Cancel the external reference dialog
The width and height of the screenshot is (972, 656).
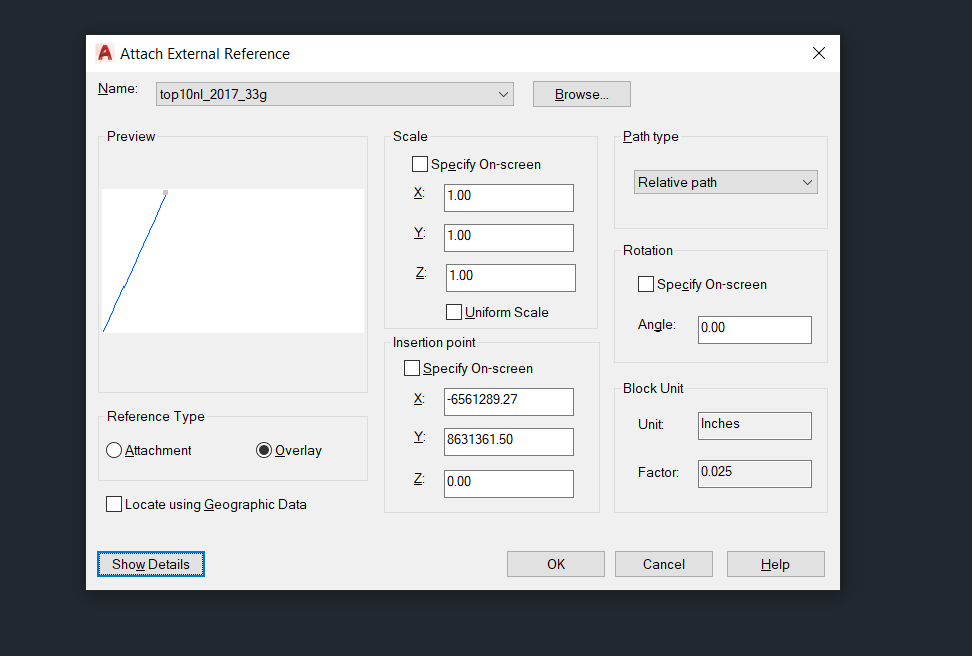click(x=664, y=564)
